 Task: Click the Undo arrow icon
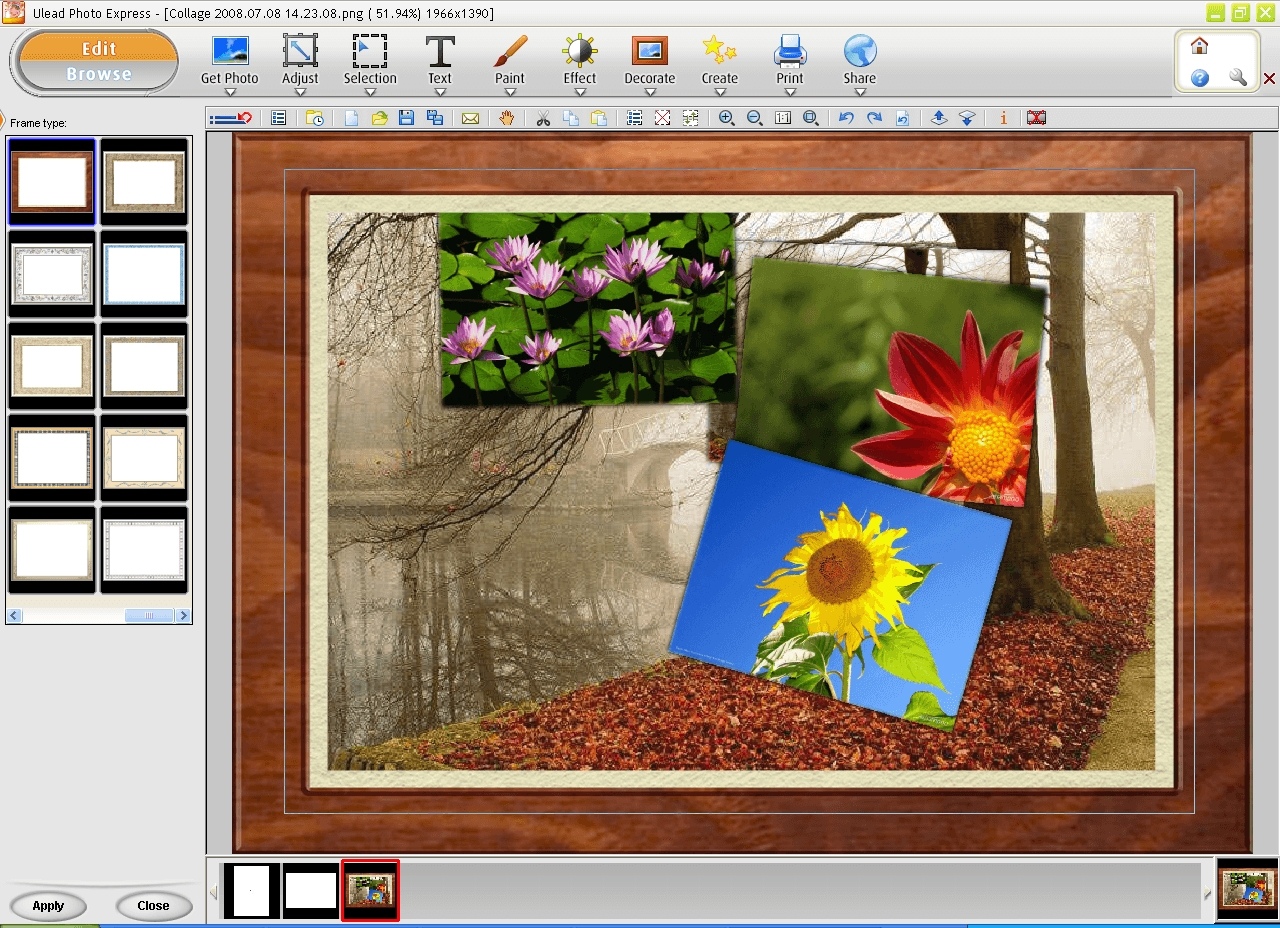(846, 118)
